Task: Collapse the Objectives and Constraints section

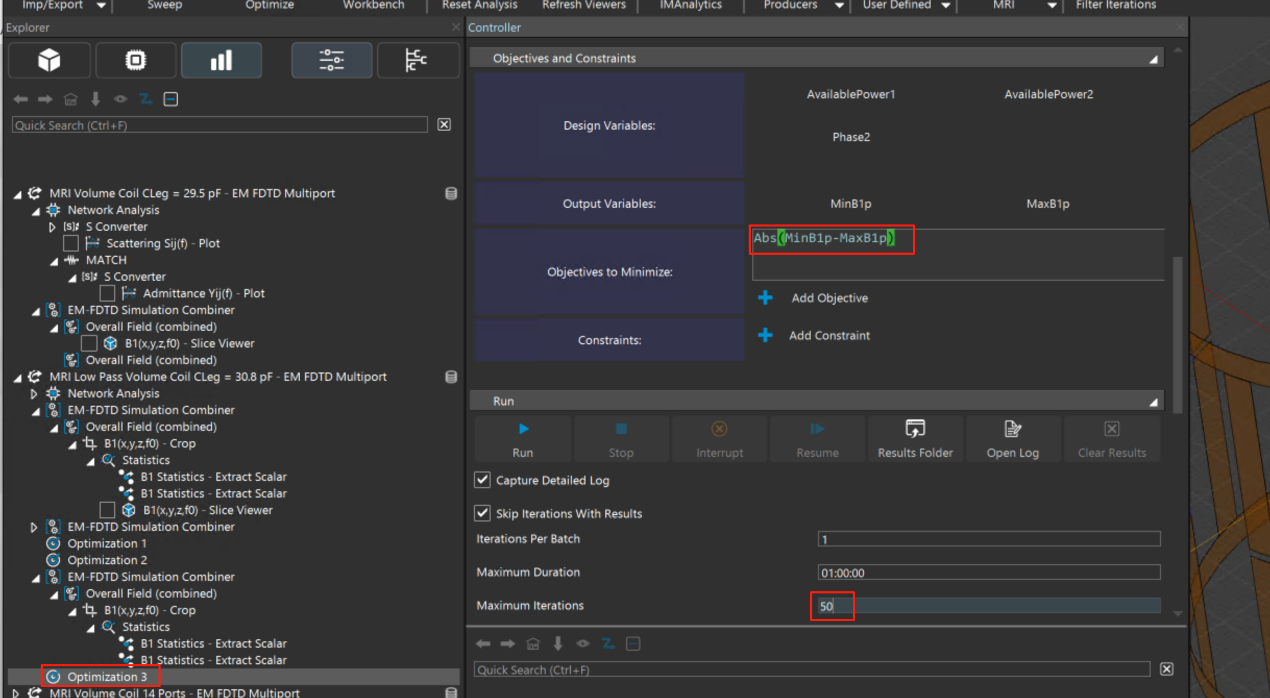Action: tap(1153, 59)
